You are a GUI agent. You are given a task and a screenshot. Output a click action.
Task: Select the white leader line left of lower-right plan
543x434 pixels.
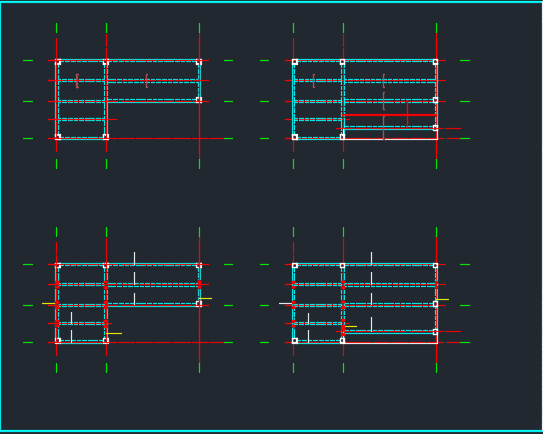[286, 303]
